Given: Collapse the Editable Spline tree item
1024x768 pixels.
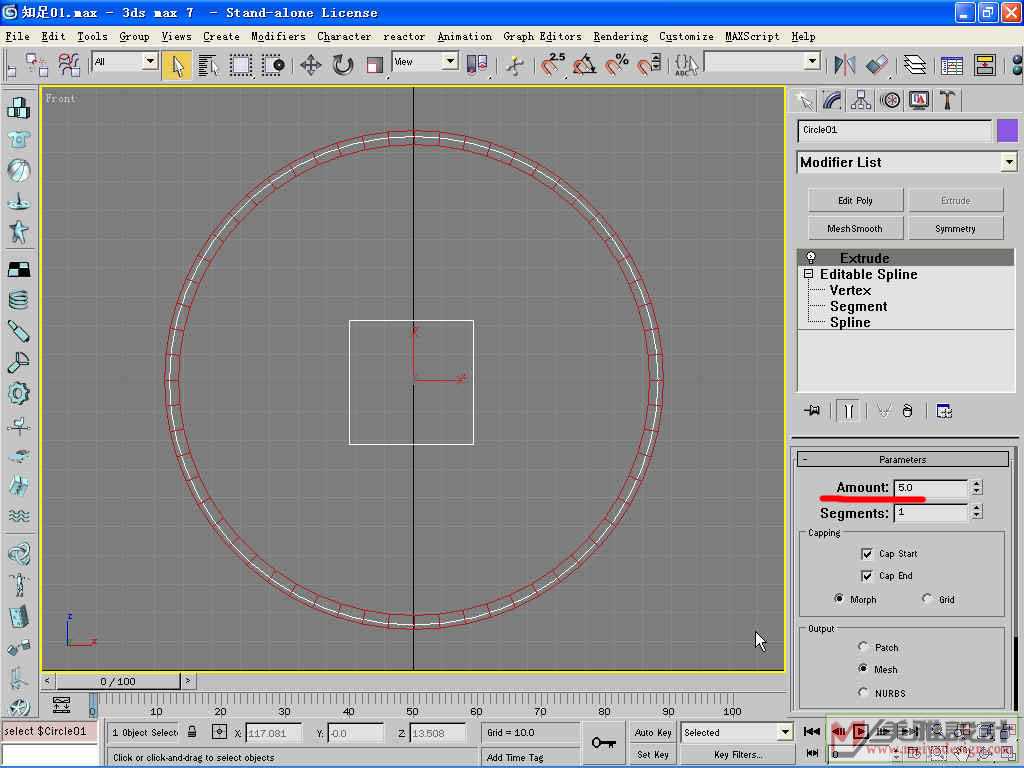Looking at the screenshot, I should click(809, 274).
